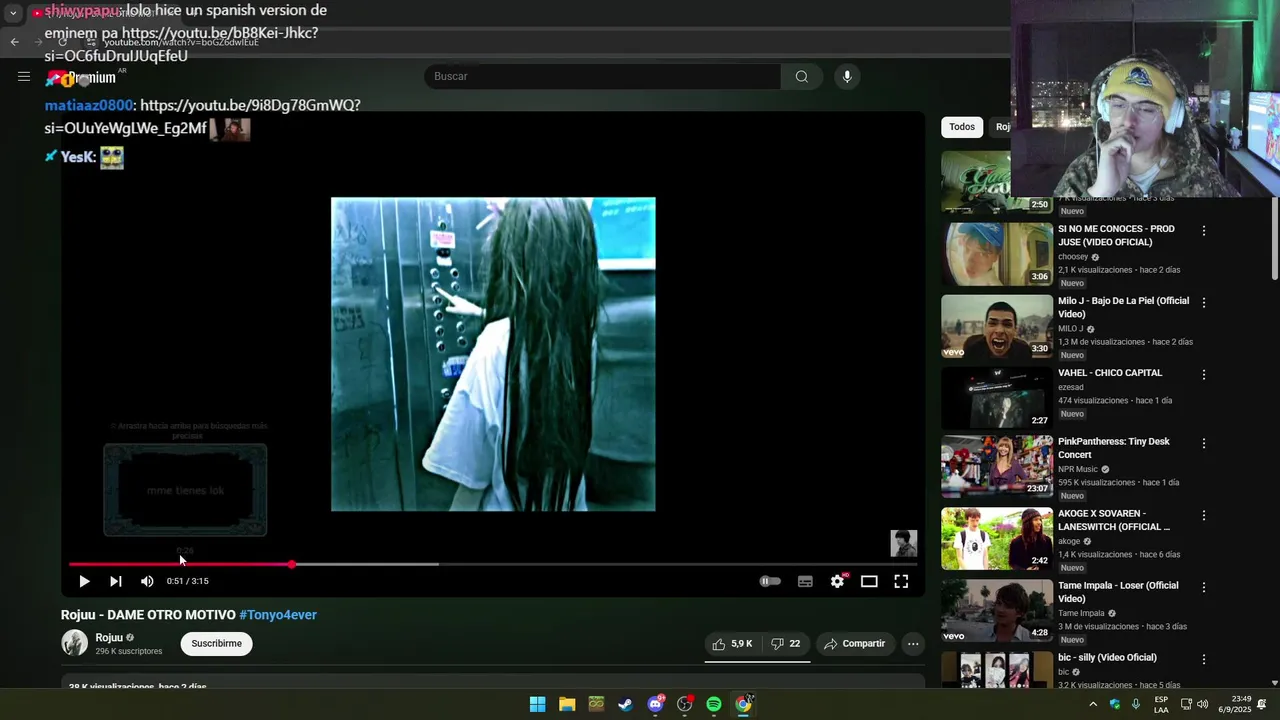Open options for VAHEL CHICO CAPITAL
This screenshot has width=1280, height=720.
1204,375
